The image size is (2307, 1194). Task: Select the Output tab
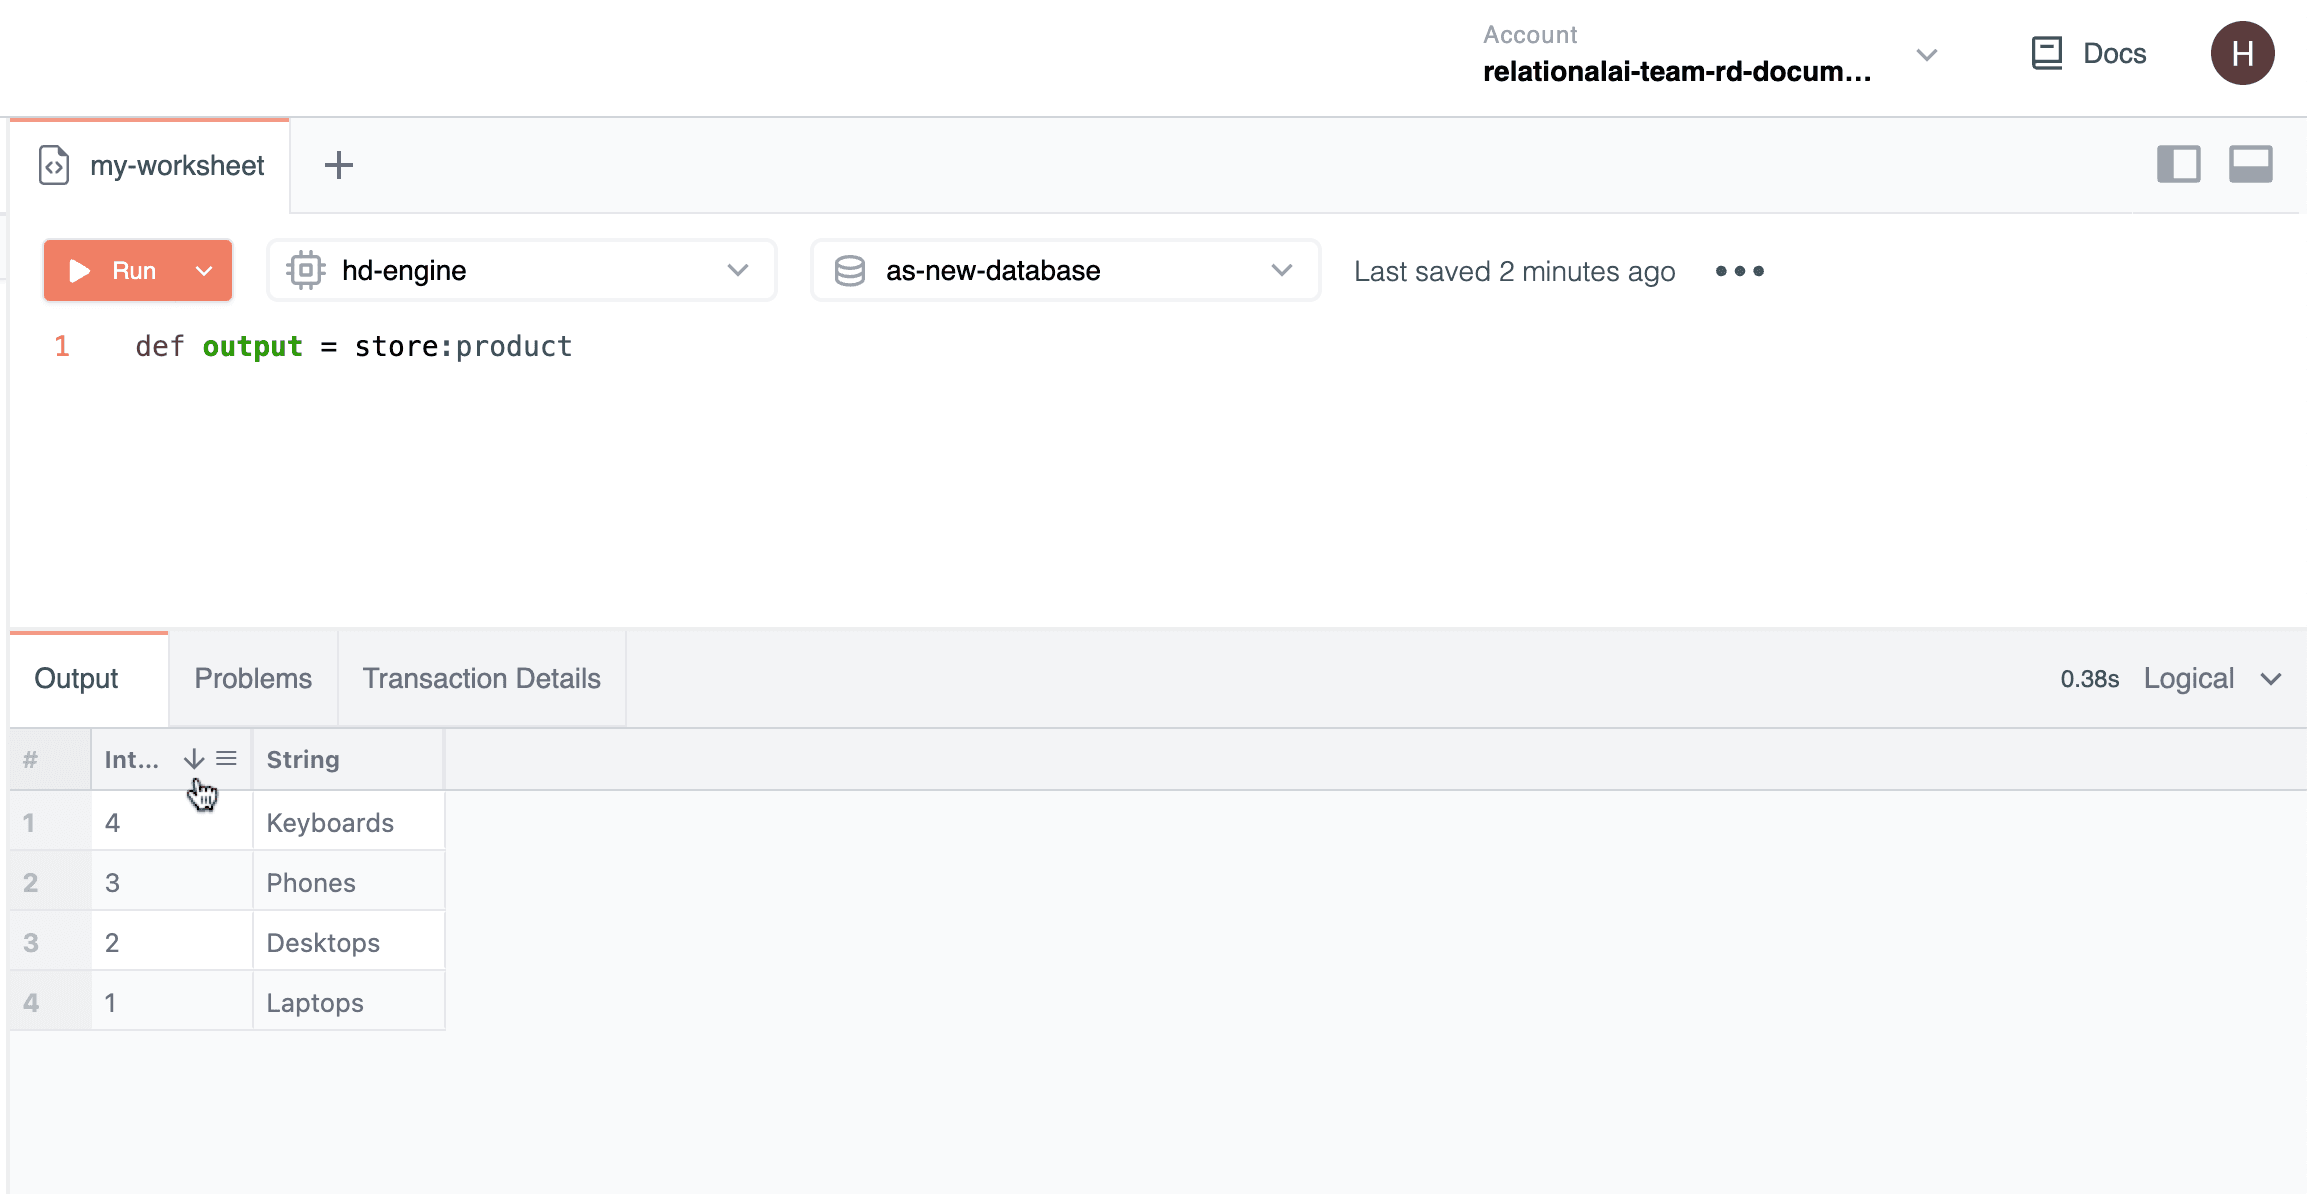coord(77,678)
